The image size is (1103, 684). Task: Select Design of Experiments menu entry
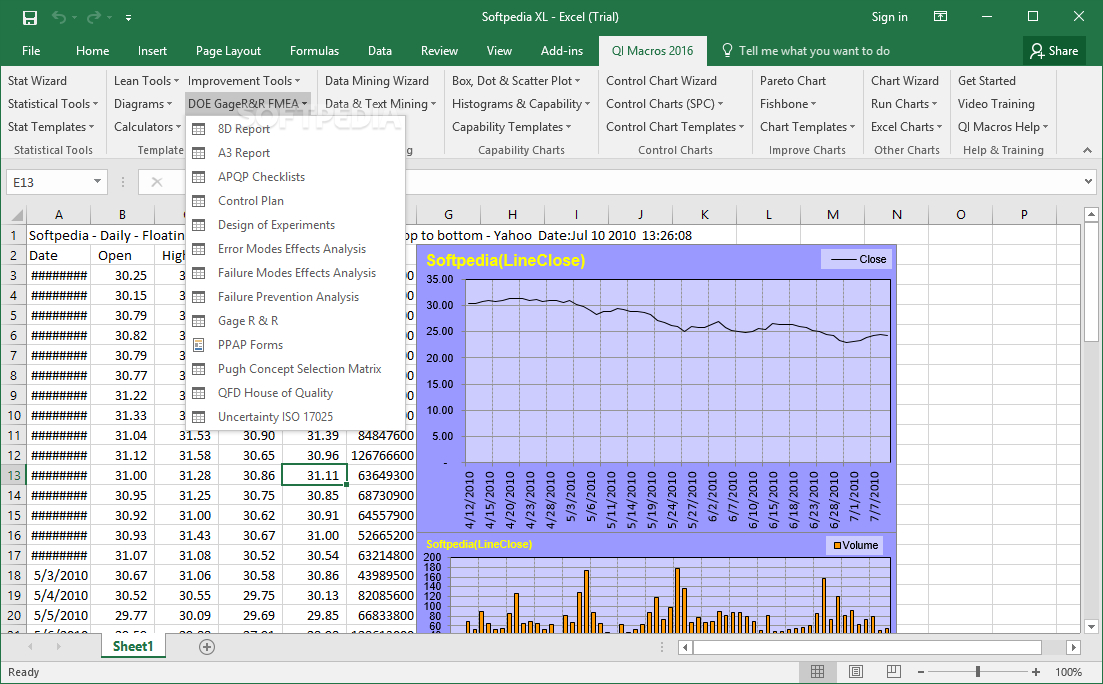276,225
